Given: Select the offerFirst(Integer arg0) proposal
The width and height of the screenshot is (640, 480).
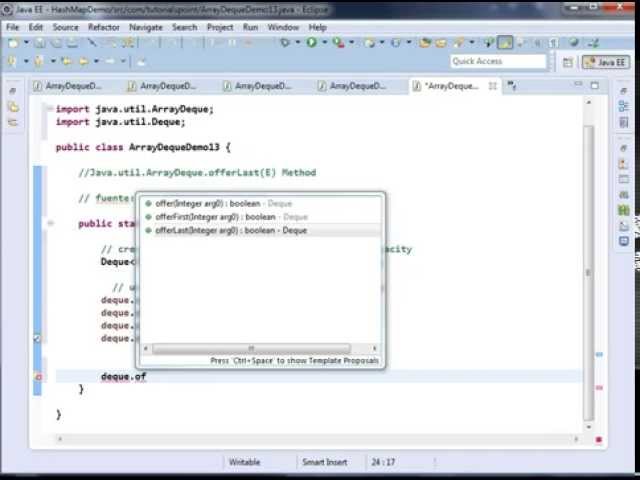Looking at the screenshot, I should pyautogui.click(x=260, y=217).
